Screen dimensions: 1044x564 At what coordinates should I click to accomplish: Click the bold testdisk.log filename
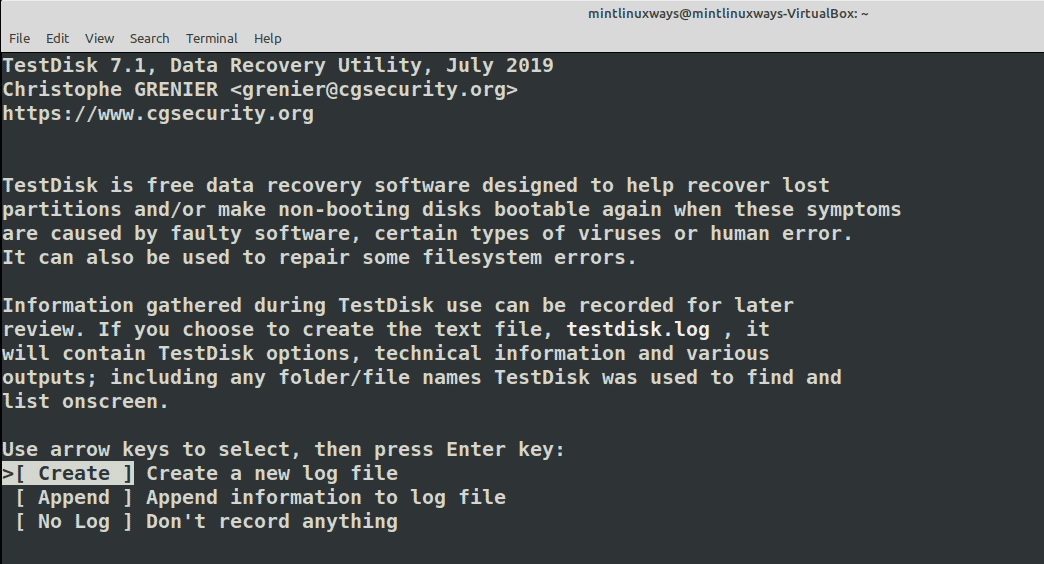638,330
